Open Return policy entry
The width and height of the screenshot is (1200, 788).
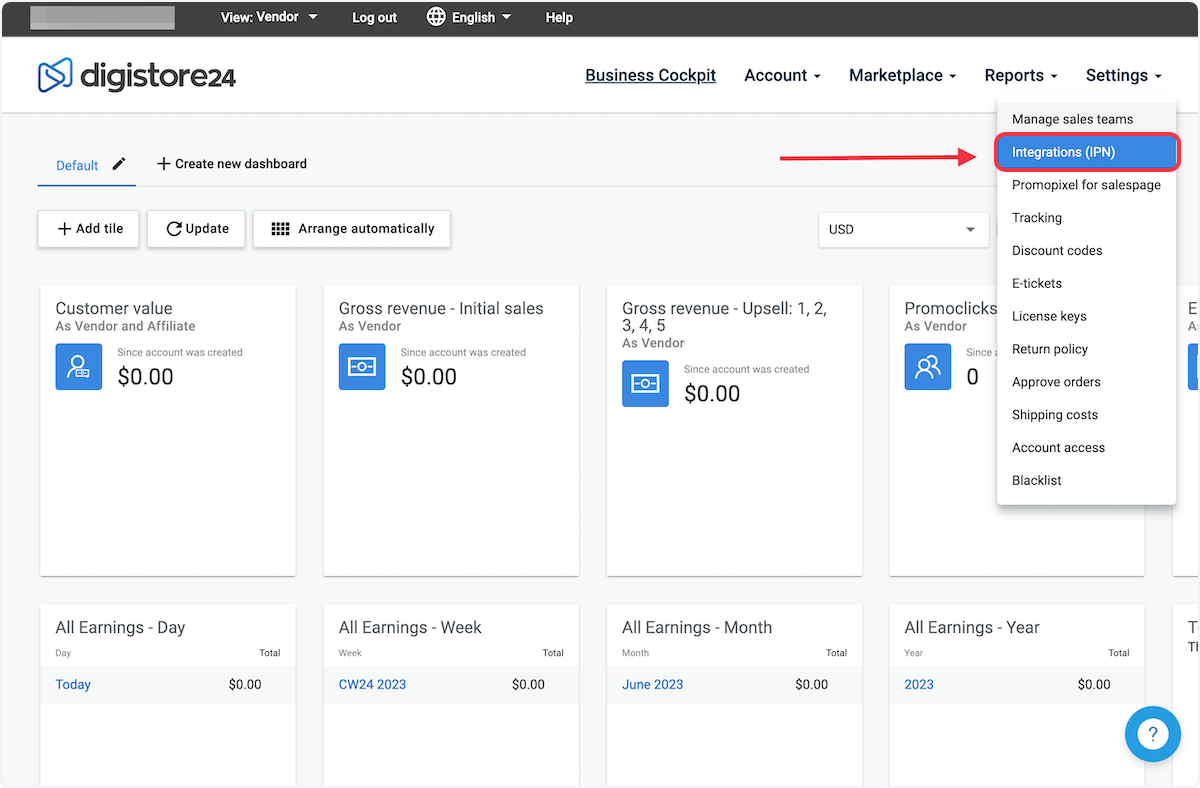click(x=1086, y=350)
